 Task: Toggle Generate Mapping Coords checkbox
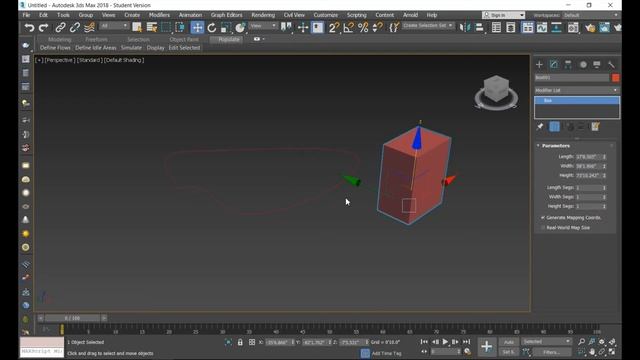pos(543,218)
